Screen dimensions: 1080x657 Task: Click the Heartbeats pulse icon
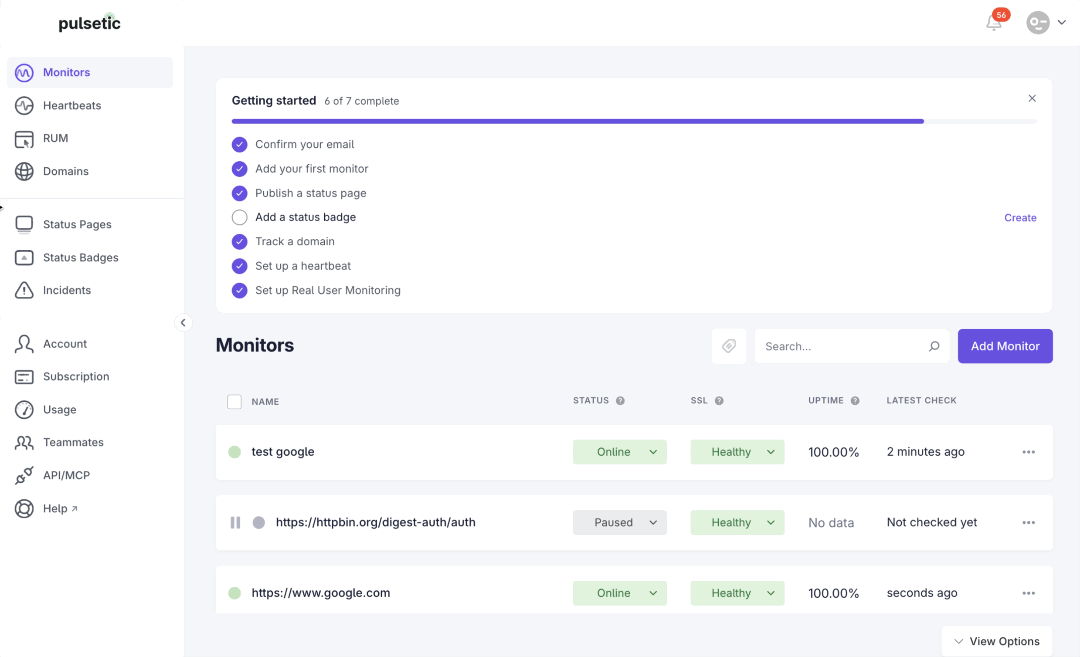(24, 105)
